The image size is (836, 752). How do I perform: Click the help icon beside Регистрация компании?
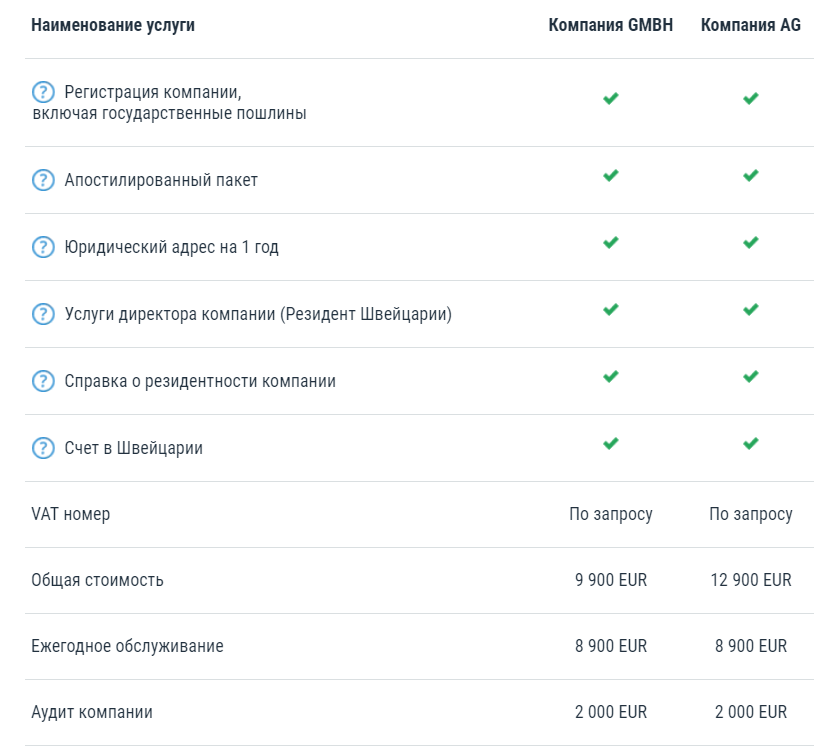coord(43,93)
